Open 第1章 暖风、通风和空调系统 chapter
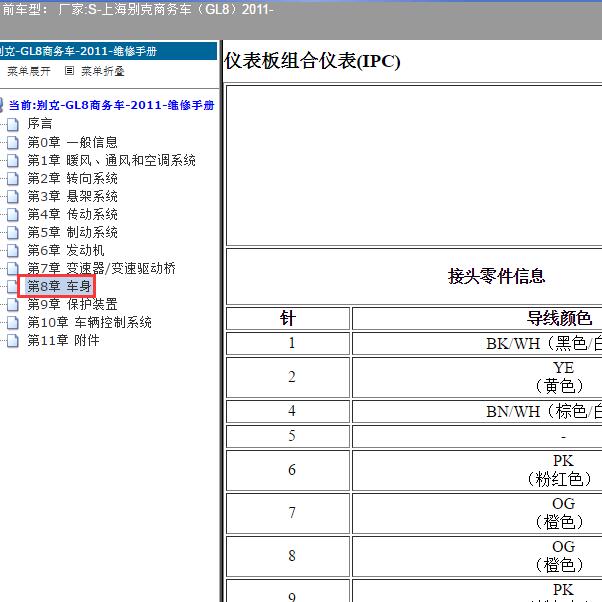Screen dimensions: 602x602 (x=111, y=160)
